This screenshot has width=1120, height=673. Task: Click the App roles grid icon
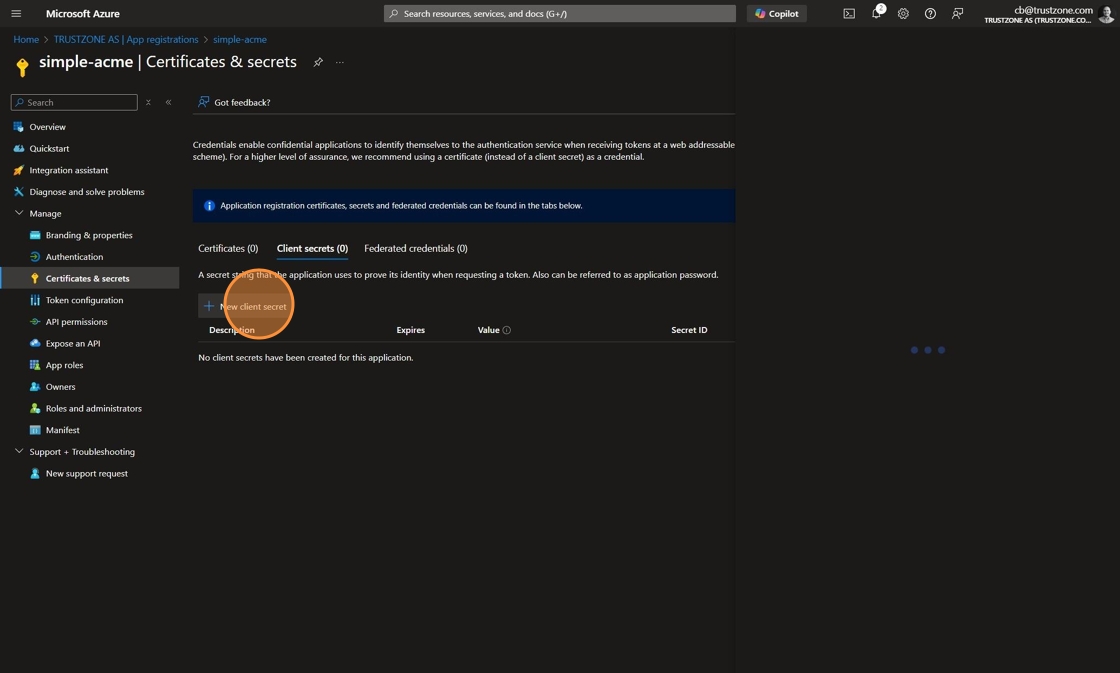pyautogui.click(x=35, y=365)
